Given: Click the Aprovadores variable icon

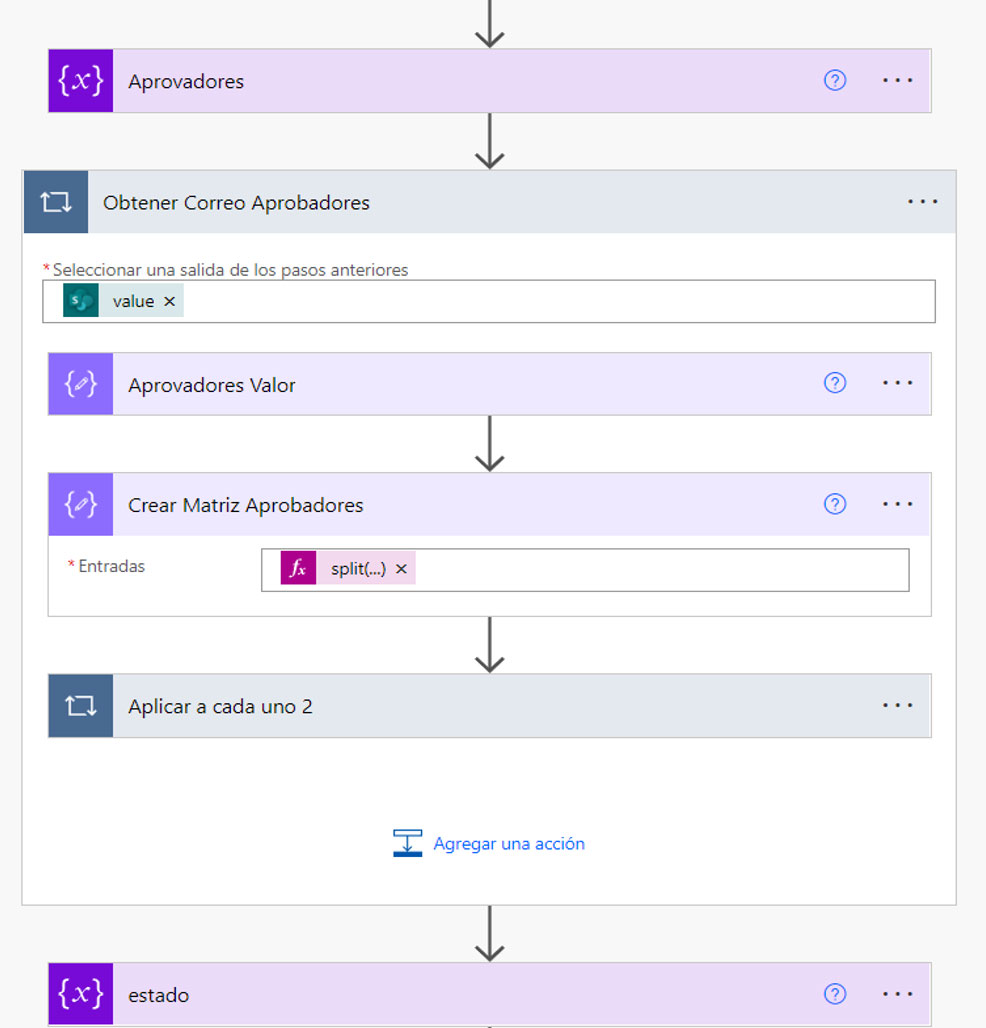Looking at the screenshot, I should point(80,81).
